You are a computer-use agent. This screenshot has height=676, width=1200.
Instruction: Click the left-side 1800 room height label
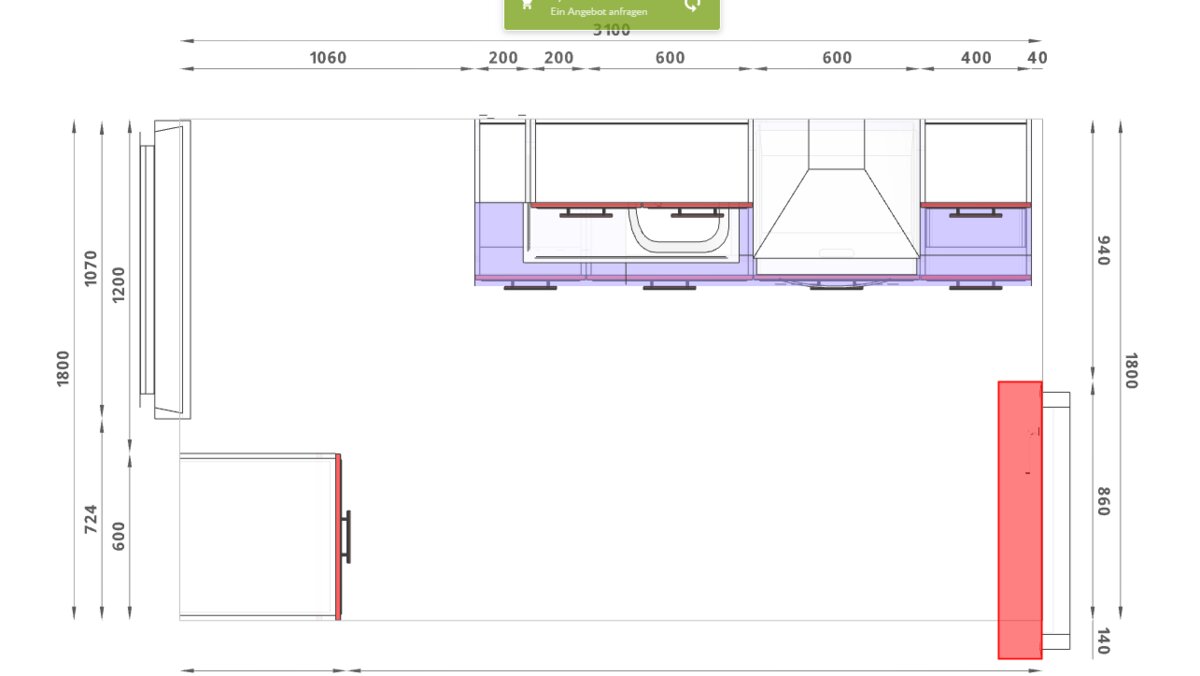63,368
